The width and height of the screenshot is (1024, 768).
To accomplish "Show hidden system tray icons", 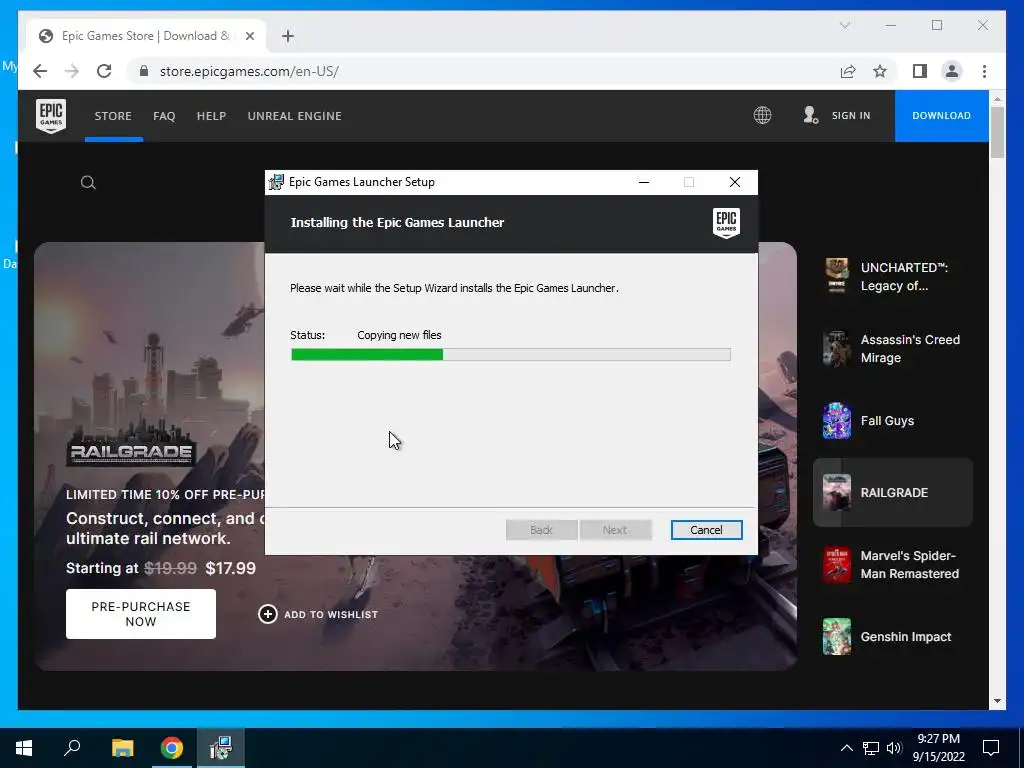I will pos(846,748).
